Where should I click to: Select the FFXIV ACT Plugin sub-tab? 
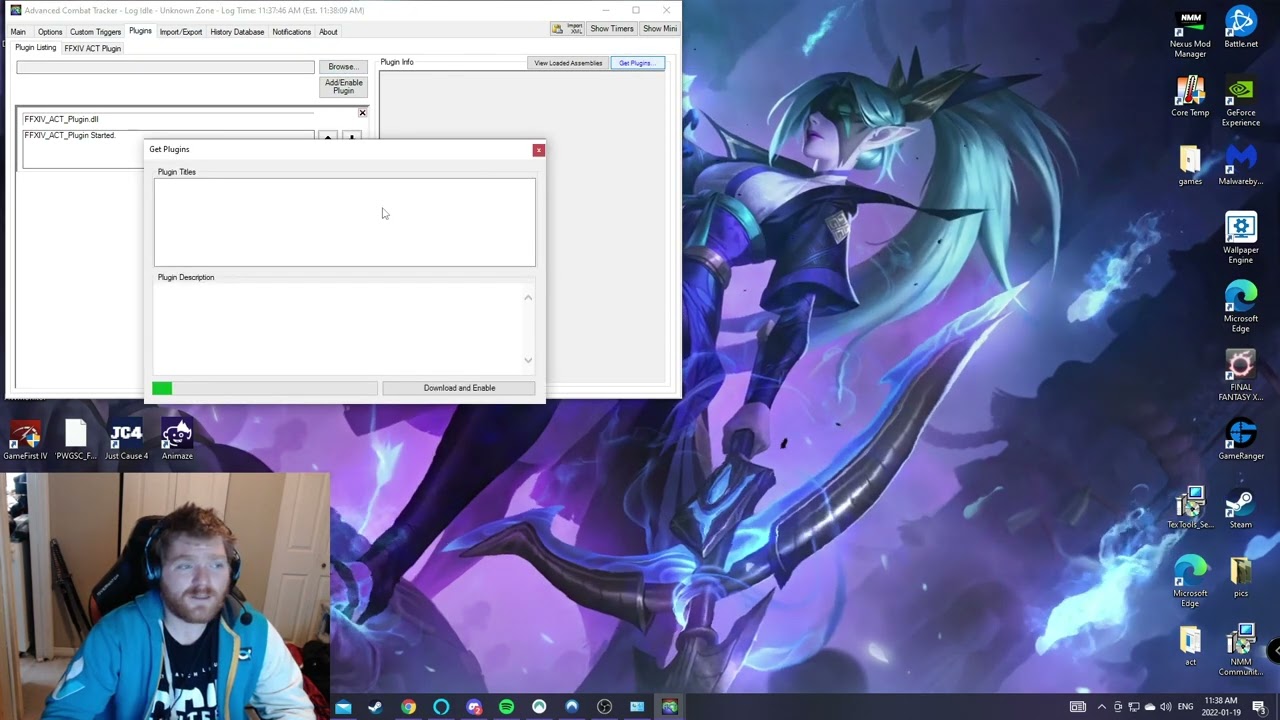coord(93,48)
